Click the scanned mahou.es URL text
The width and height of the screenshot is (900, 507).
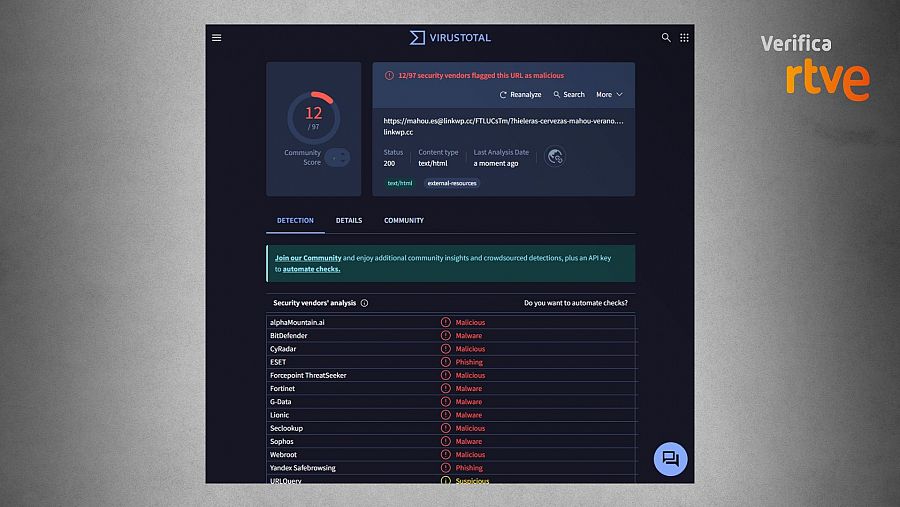503,121
